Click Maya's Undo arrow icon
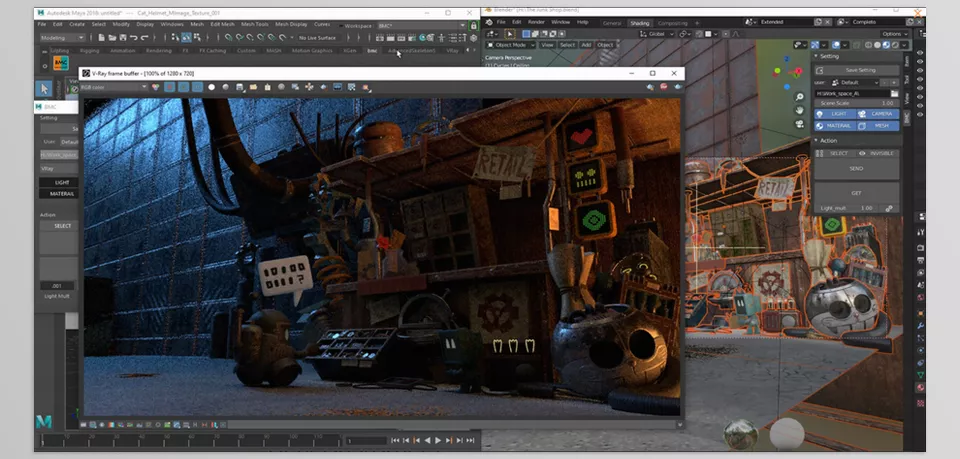Screen dimensions: 960x459 pos(133,37)
